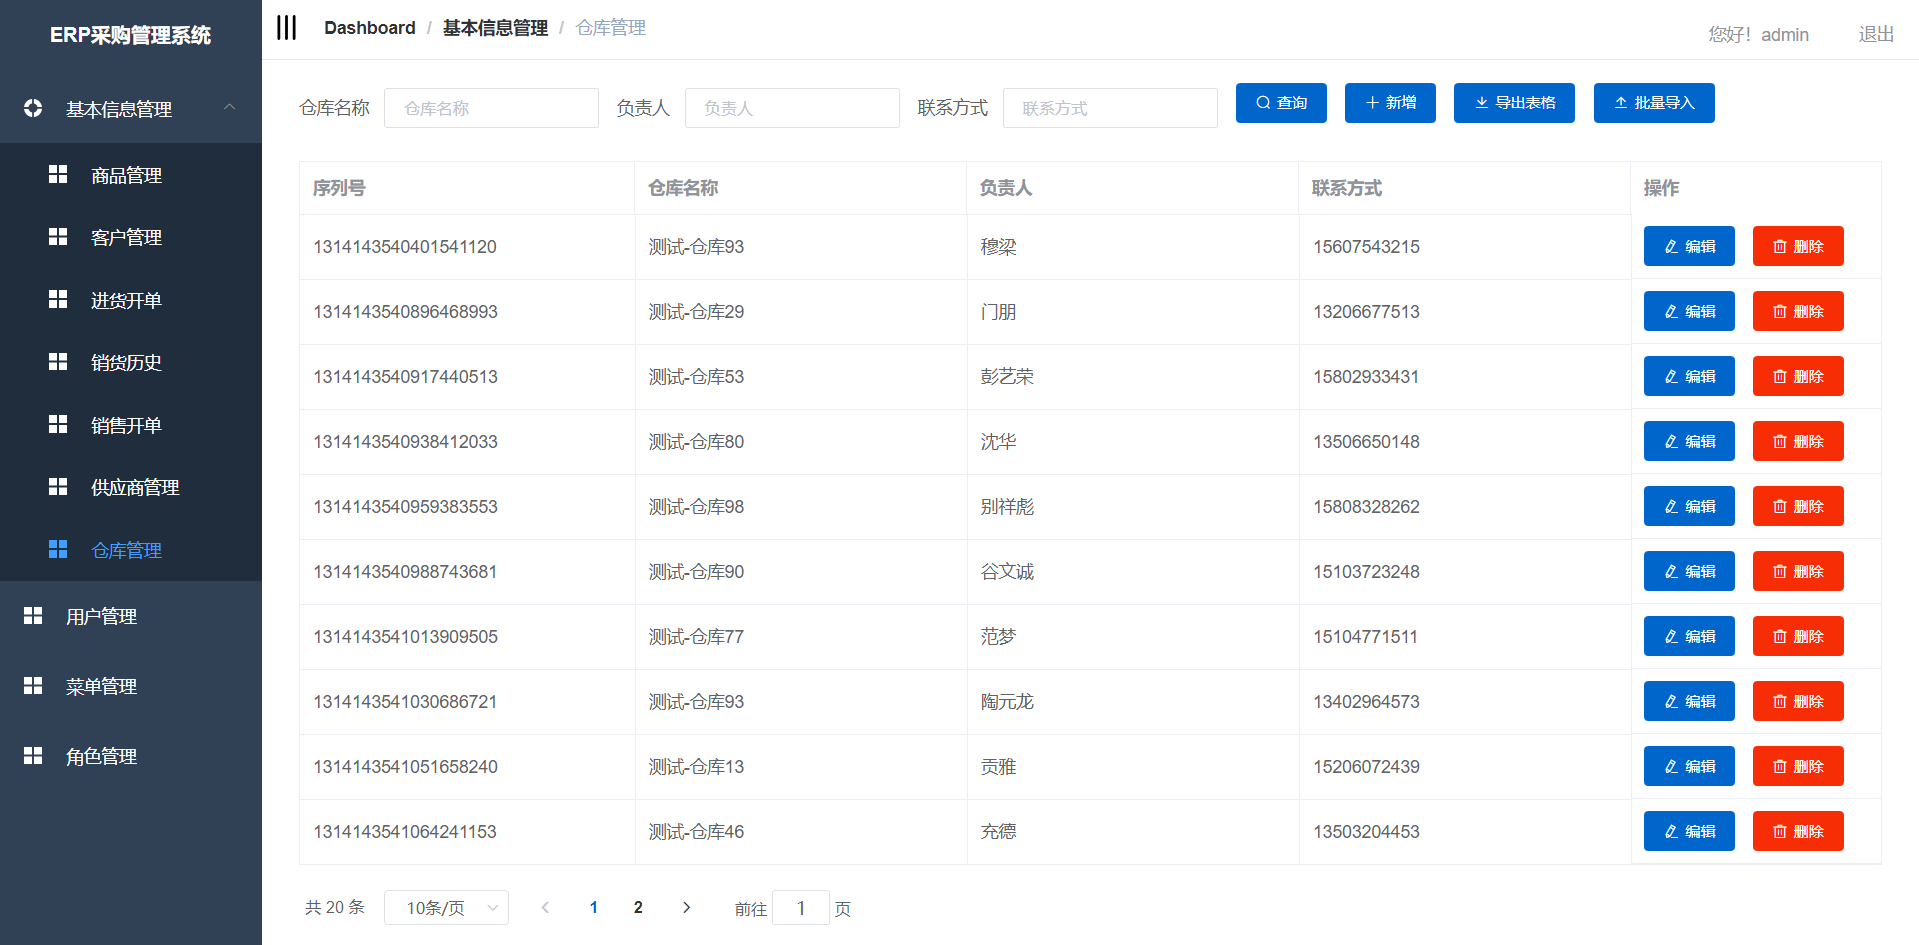Click the 新增 add button
The height and width of the screenshot is (945, 1919).
tap(1390, 103)
